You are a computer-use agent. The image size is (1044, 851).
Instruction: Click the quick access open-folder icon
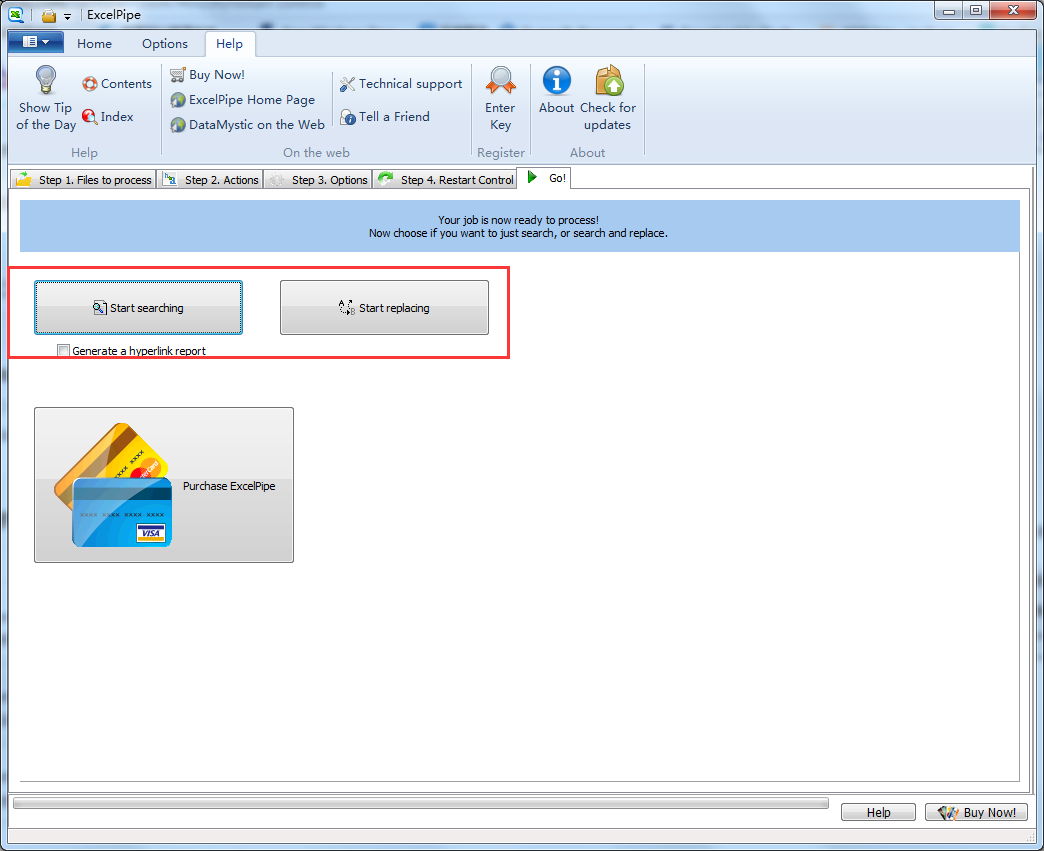49,15
